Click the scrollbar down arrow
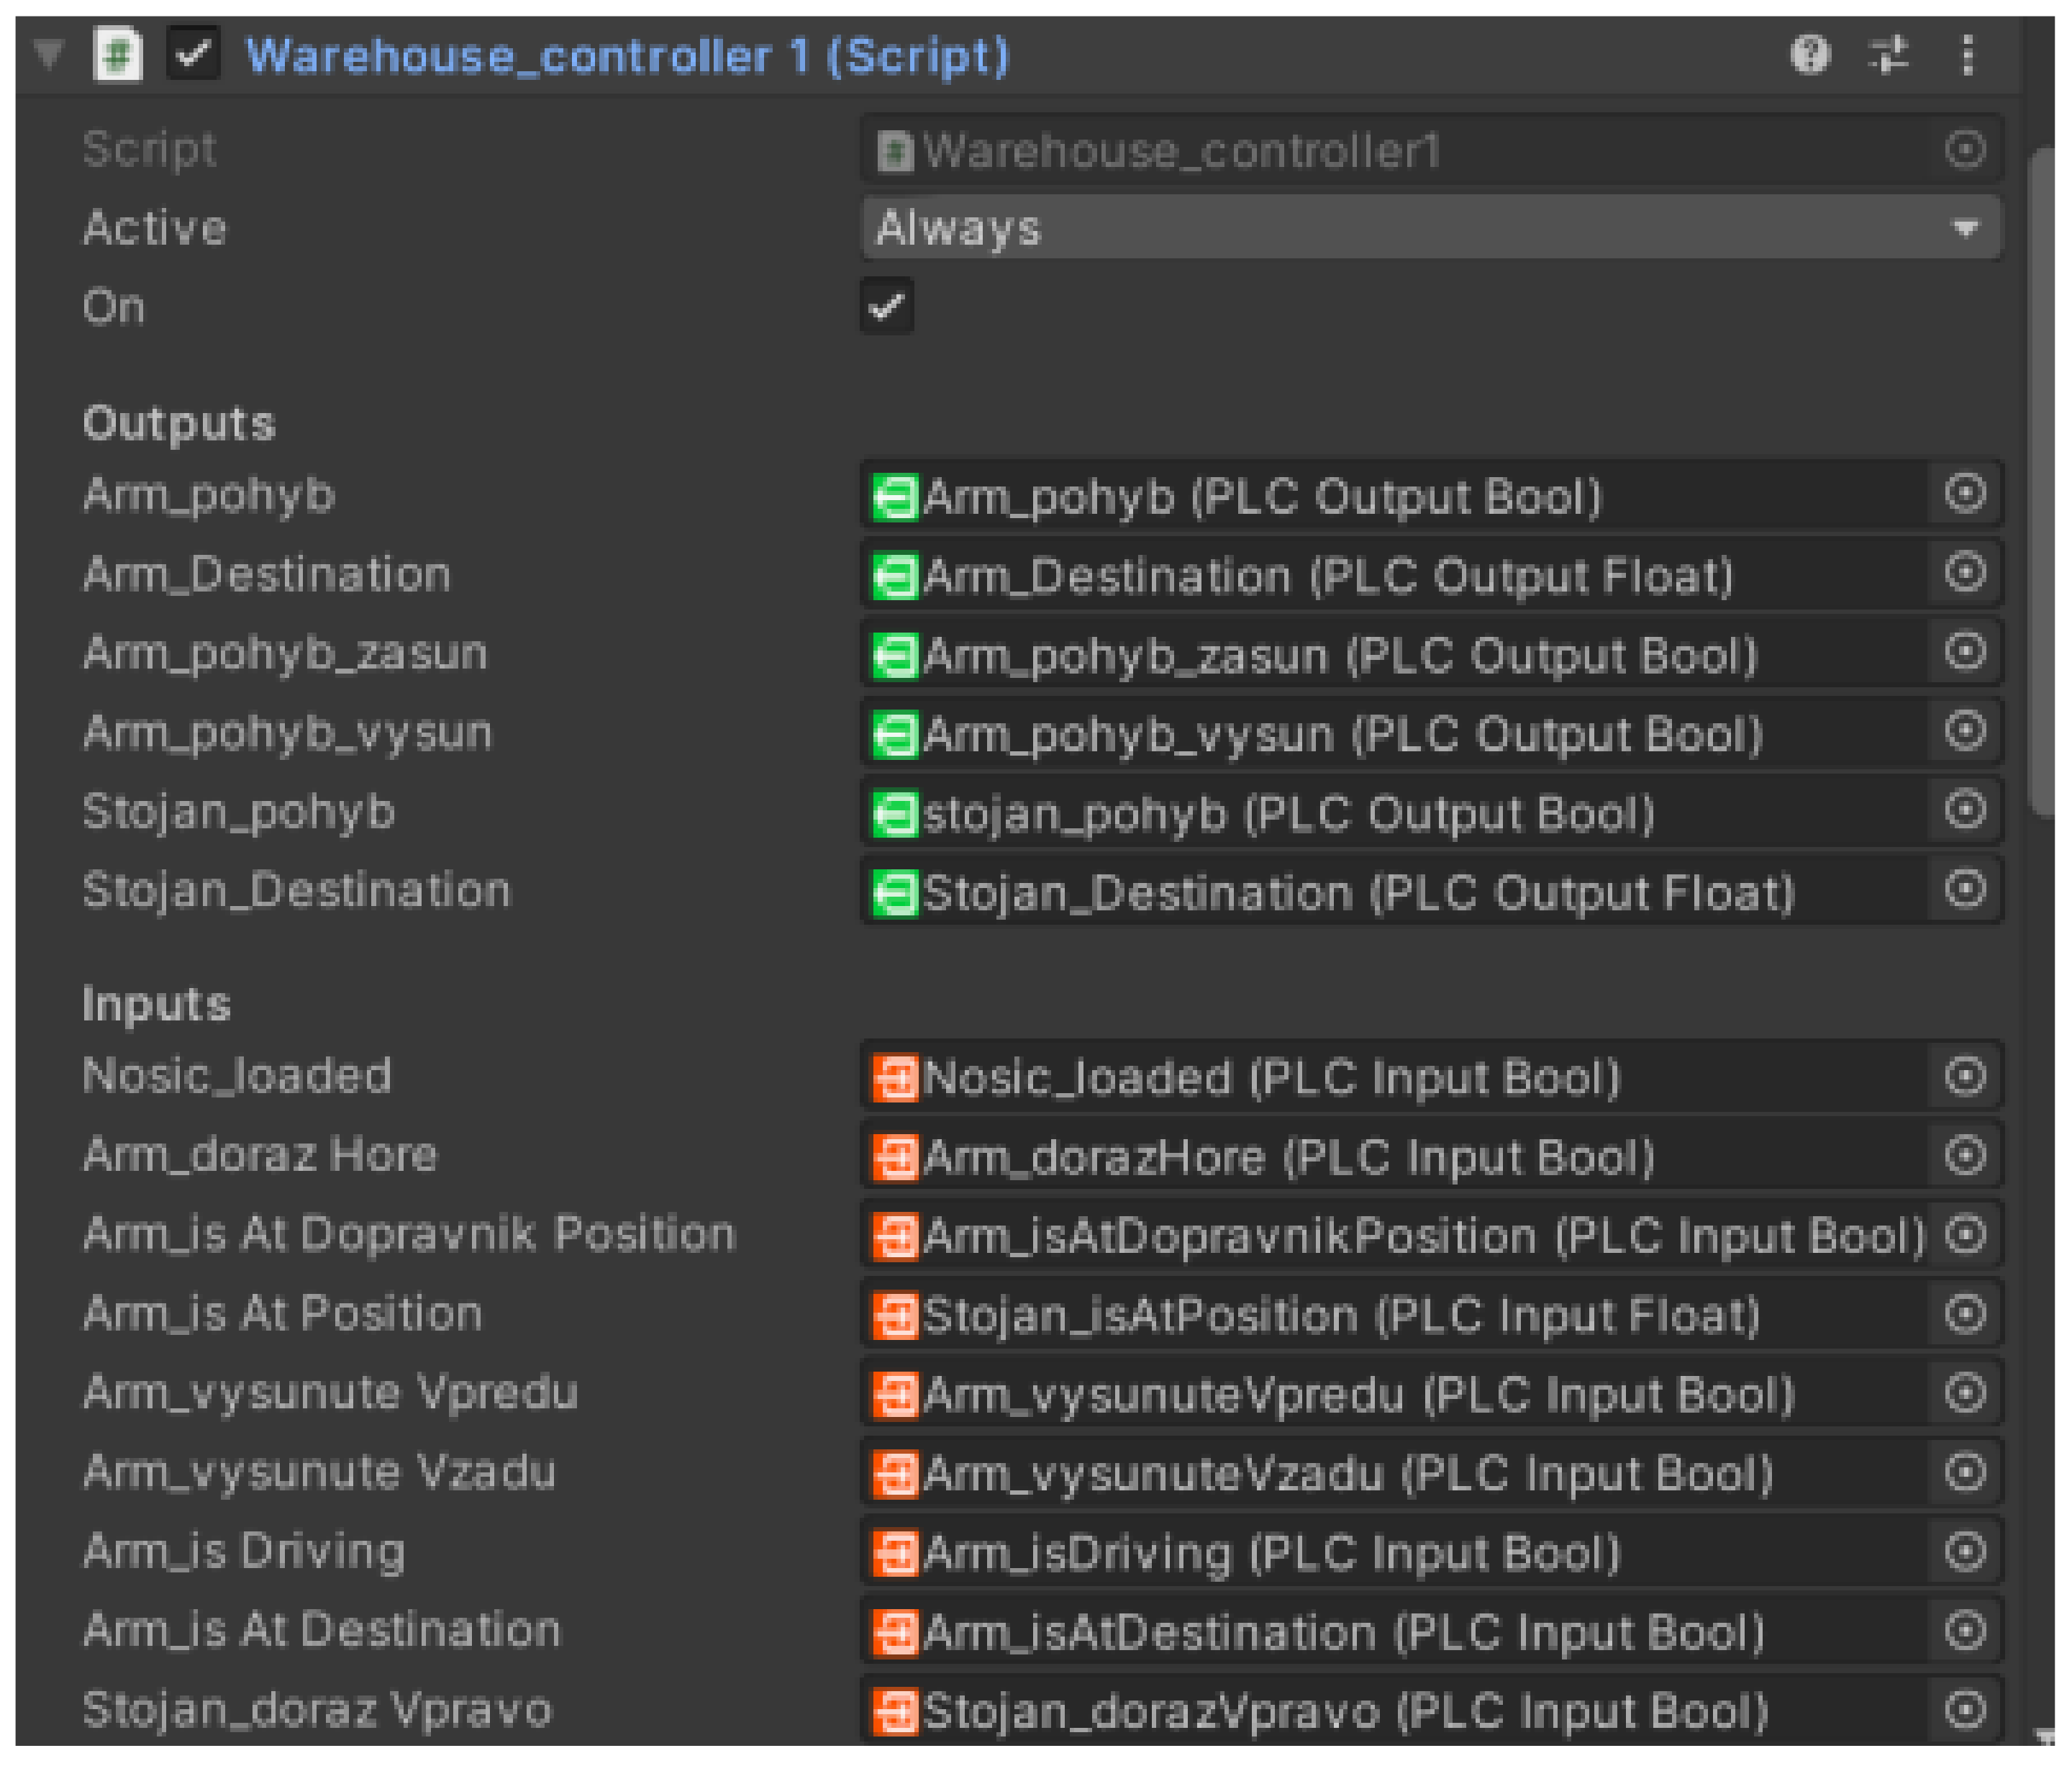 (2044, 1737)
